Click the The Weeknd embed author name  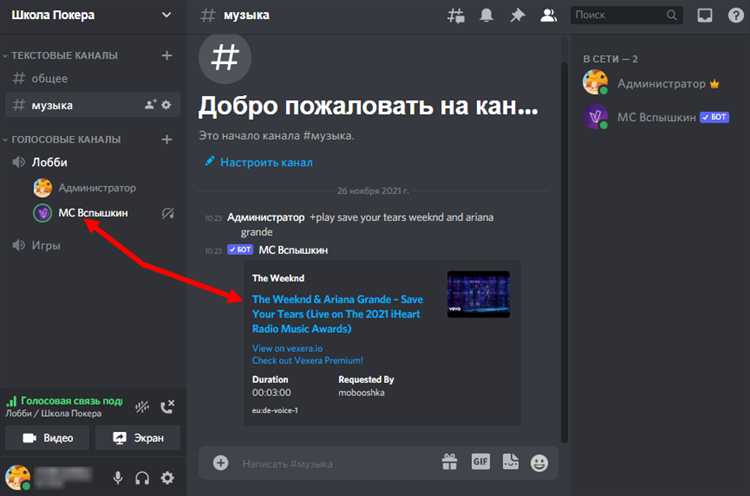278,278
